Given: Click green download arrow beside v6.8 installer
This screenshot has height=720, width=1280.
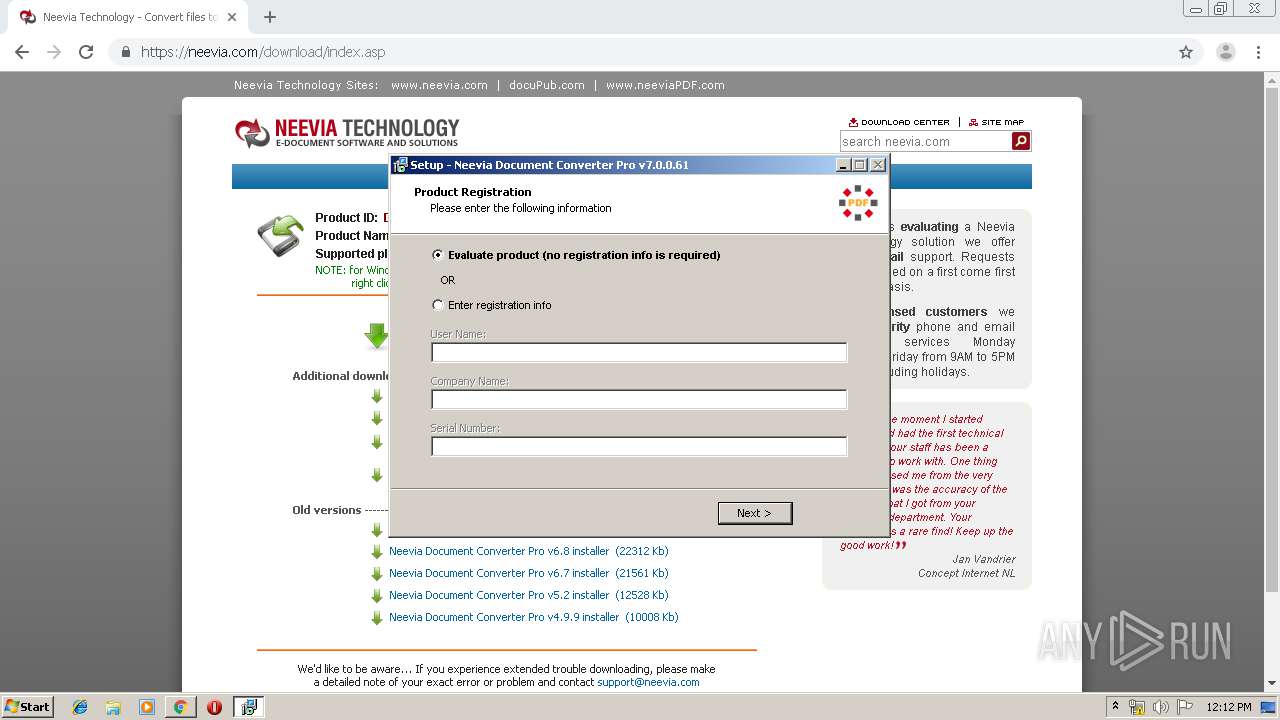Looking at the screenshot, I should pyautogui.click(x=377, y=552).
